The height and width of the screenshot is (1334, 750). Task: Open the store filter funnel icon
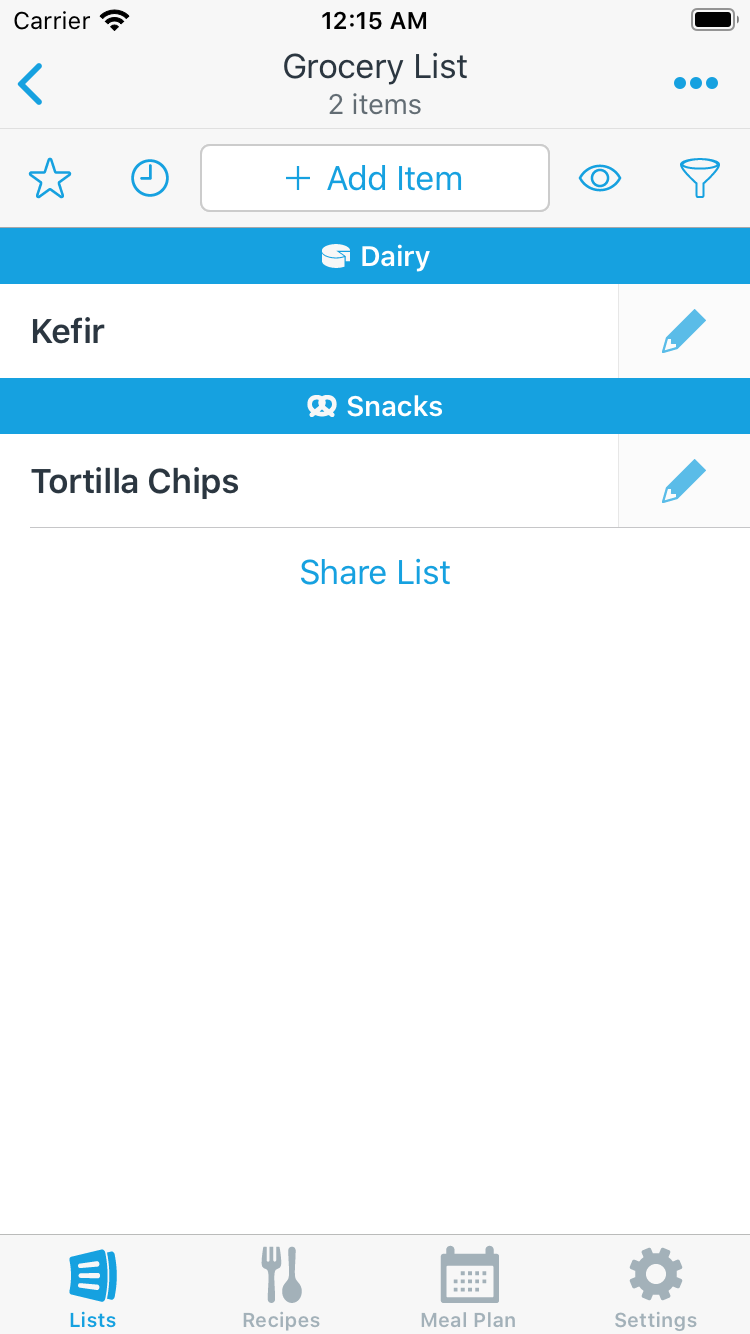coord(700,179)
